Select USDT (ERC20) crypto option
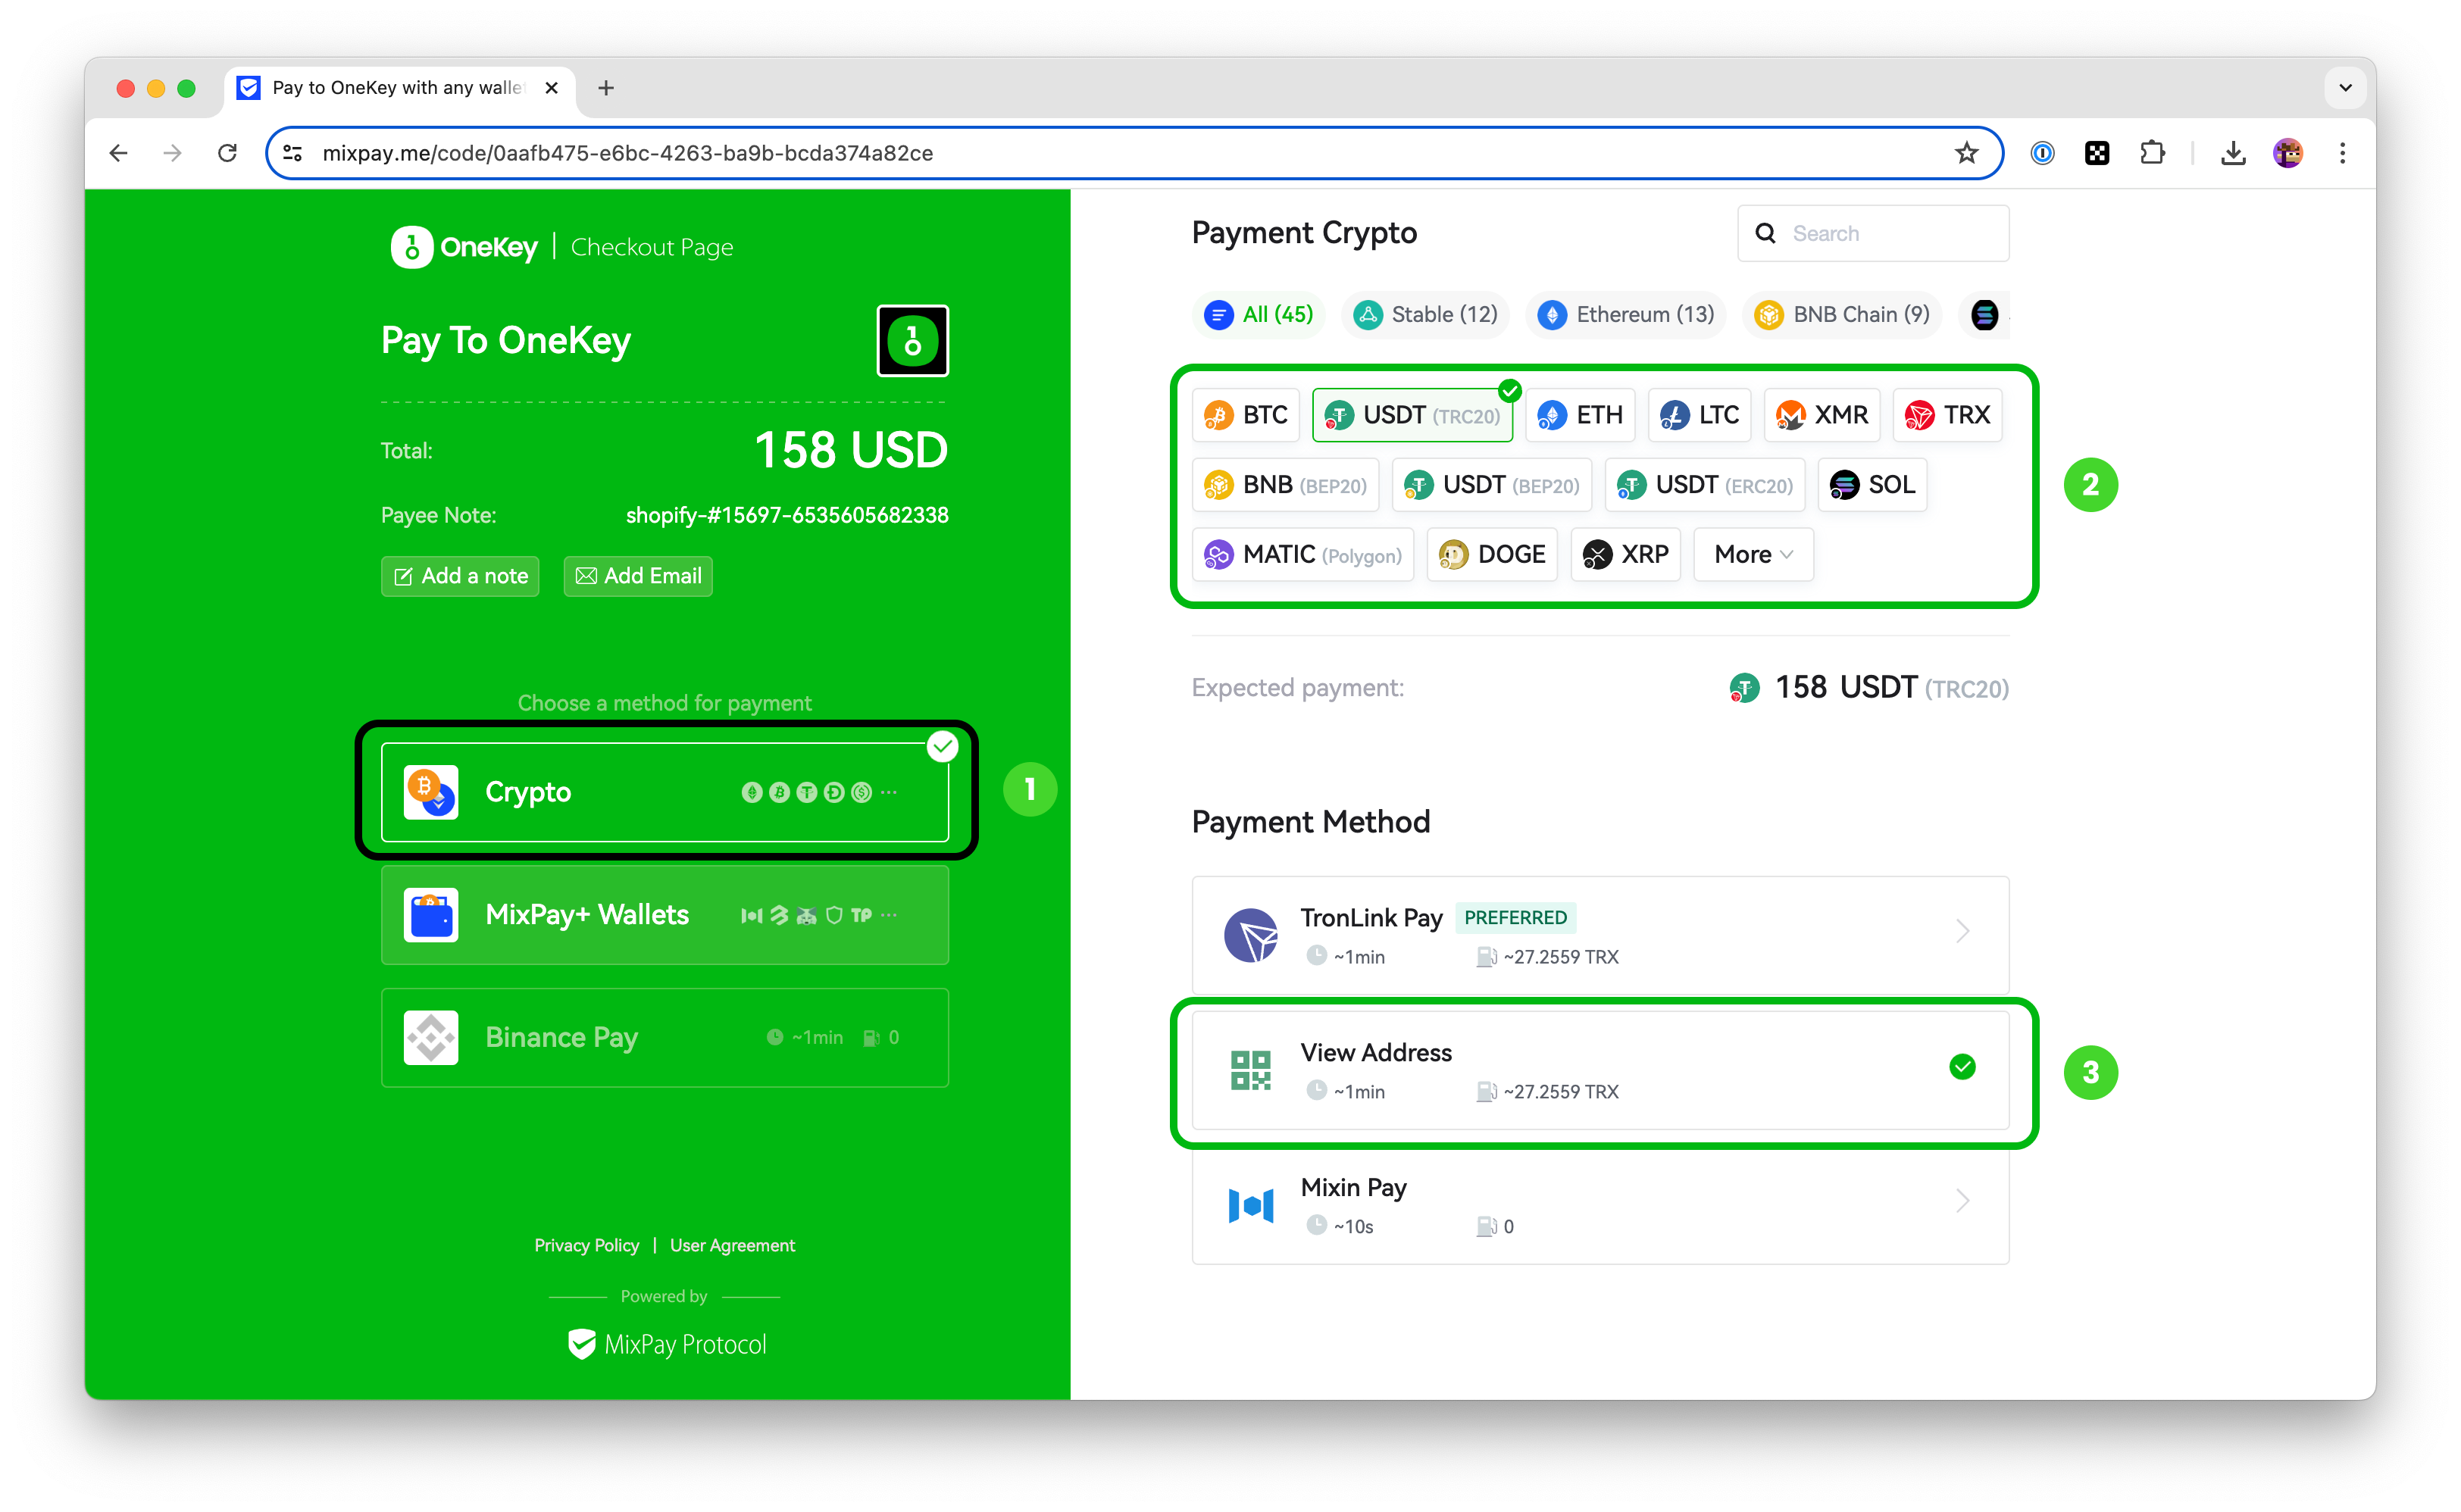Screen dimensions: 2461x1512 point(1705,485)
